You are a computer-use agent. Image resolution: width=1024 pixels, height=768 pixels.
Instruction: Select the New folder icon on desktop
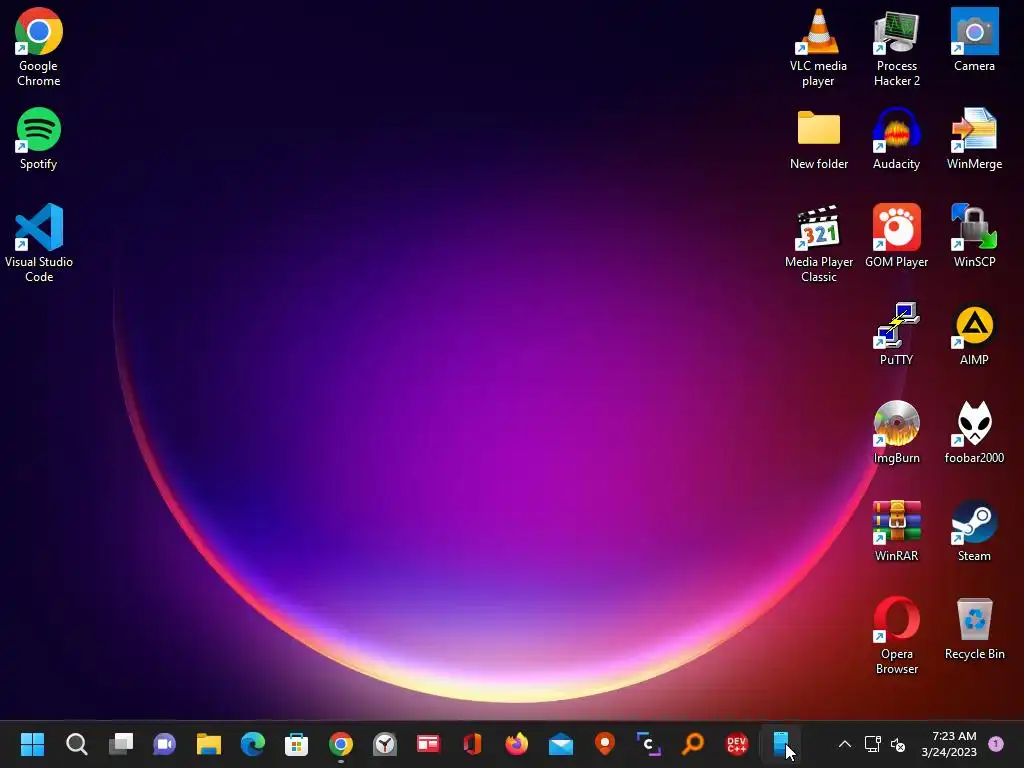818,138
